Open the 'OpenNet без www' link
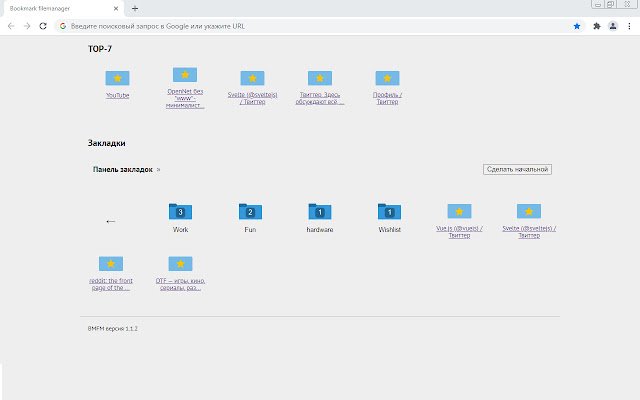This screenshot has width=640, height=400. pos(185,98)
